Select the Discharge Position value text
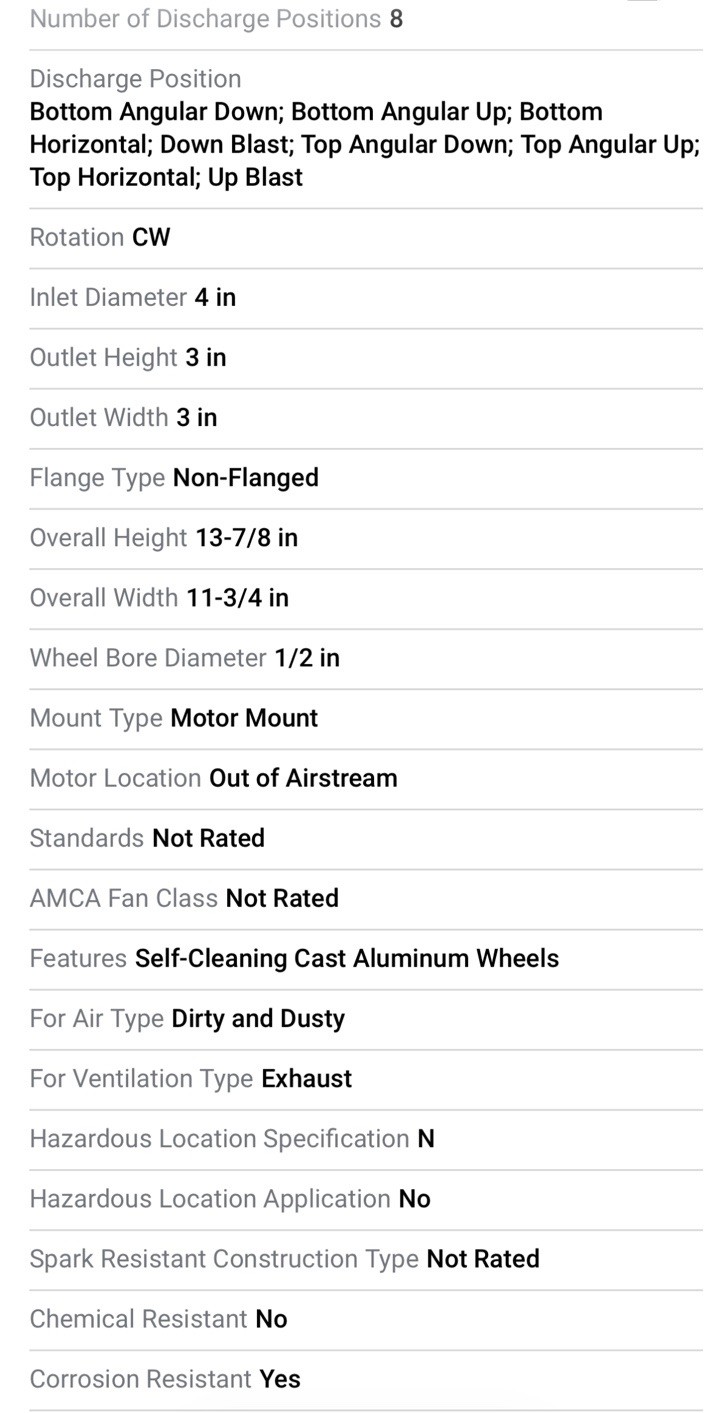This screenshot has height=1413, width=715. (365, 145)
